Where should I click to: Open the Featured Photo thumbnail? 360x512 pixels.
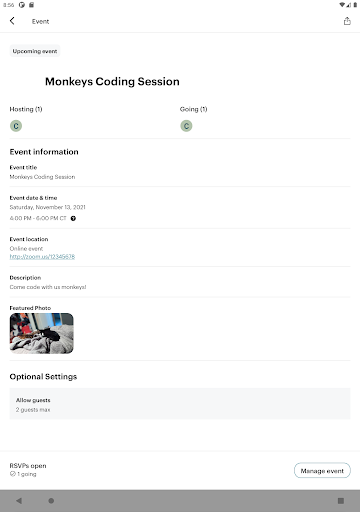click(x=42, y=333)
